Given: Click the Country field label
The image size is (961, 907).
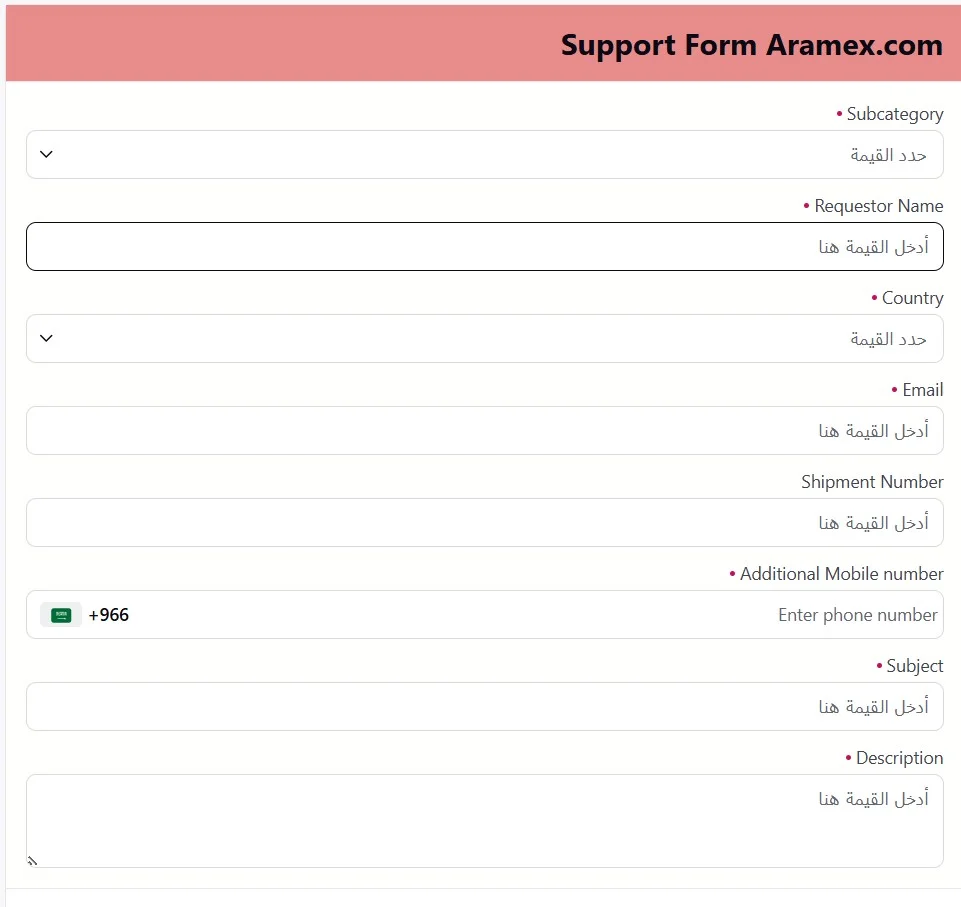Looking at the screenshot, I should click(912, 298).
